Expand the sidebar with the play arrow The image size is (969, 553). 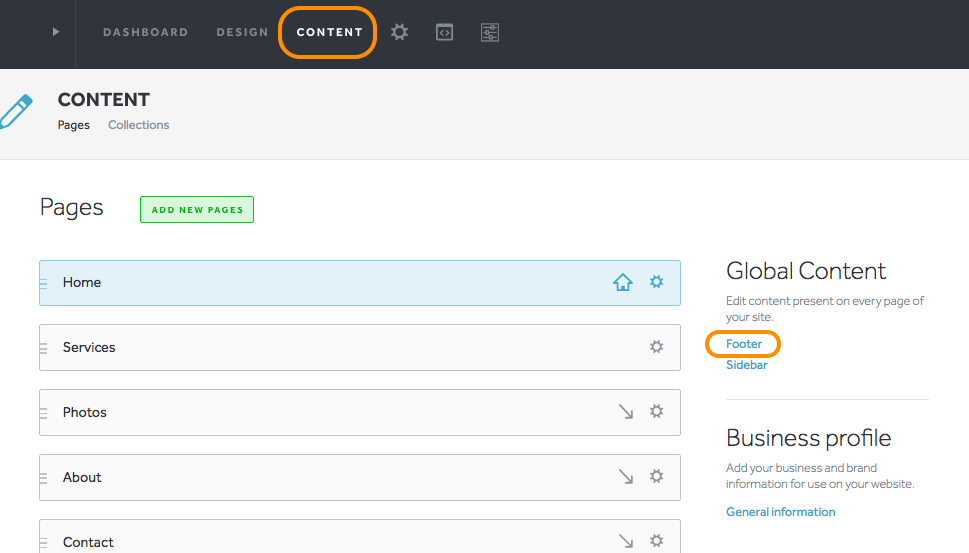point(56,32)
